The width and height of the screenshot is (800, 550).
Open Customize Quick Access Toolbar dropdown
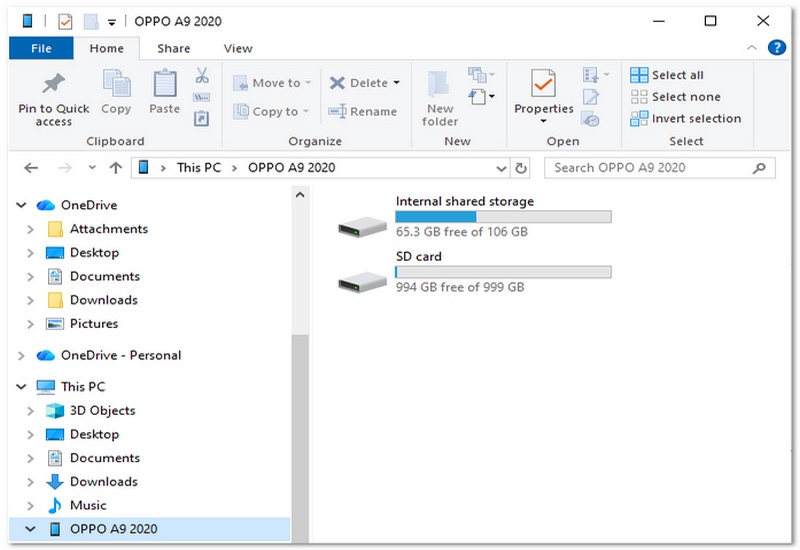112,22
